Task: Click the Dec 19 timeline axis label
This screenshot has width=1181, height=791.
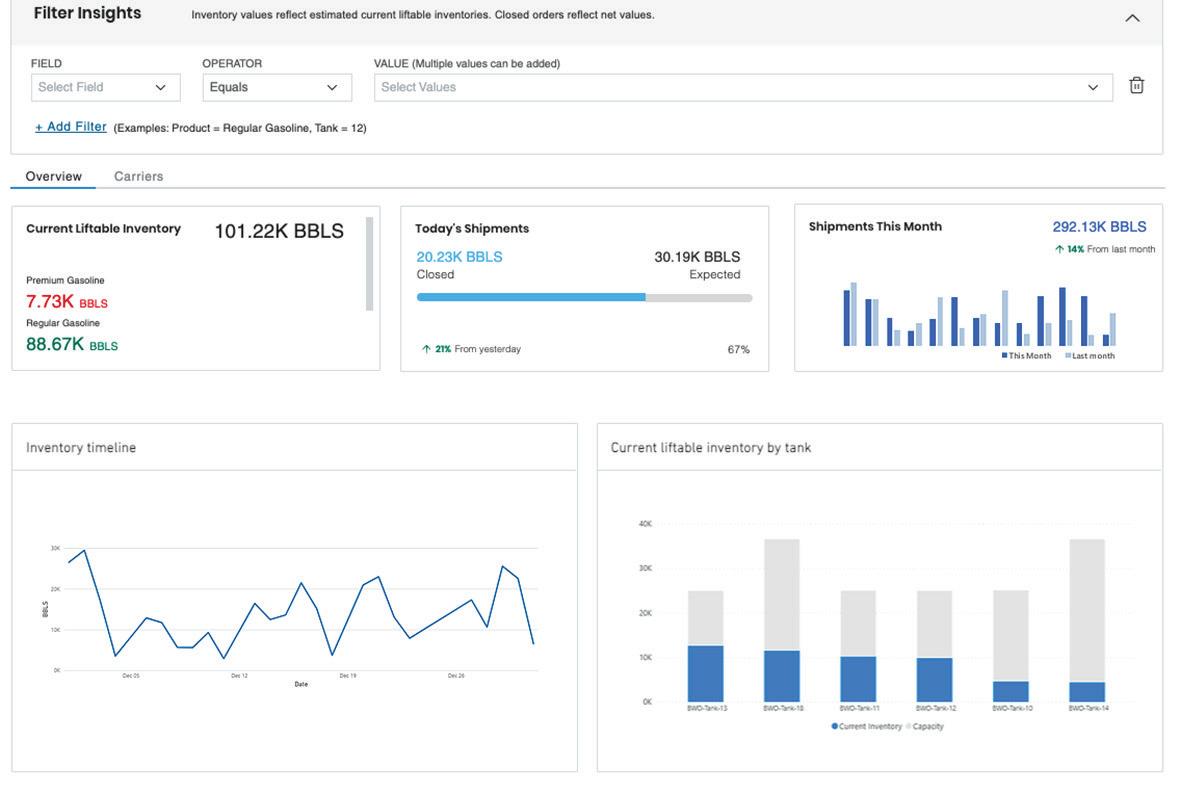Action: tap(348, 676)
